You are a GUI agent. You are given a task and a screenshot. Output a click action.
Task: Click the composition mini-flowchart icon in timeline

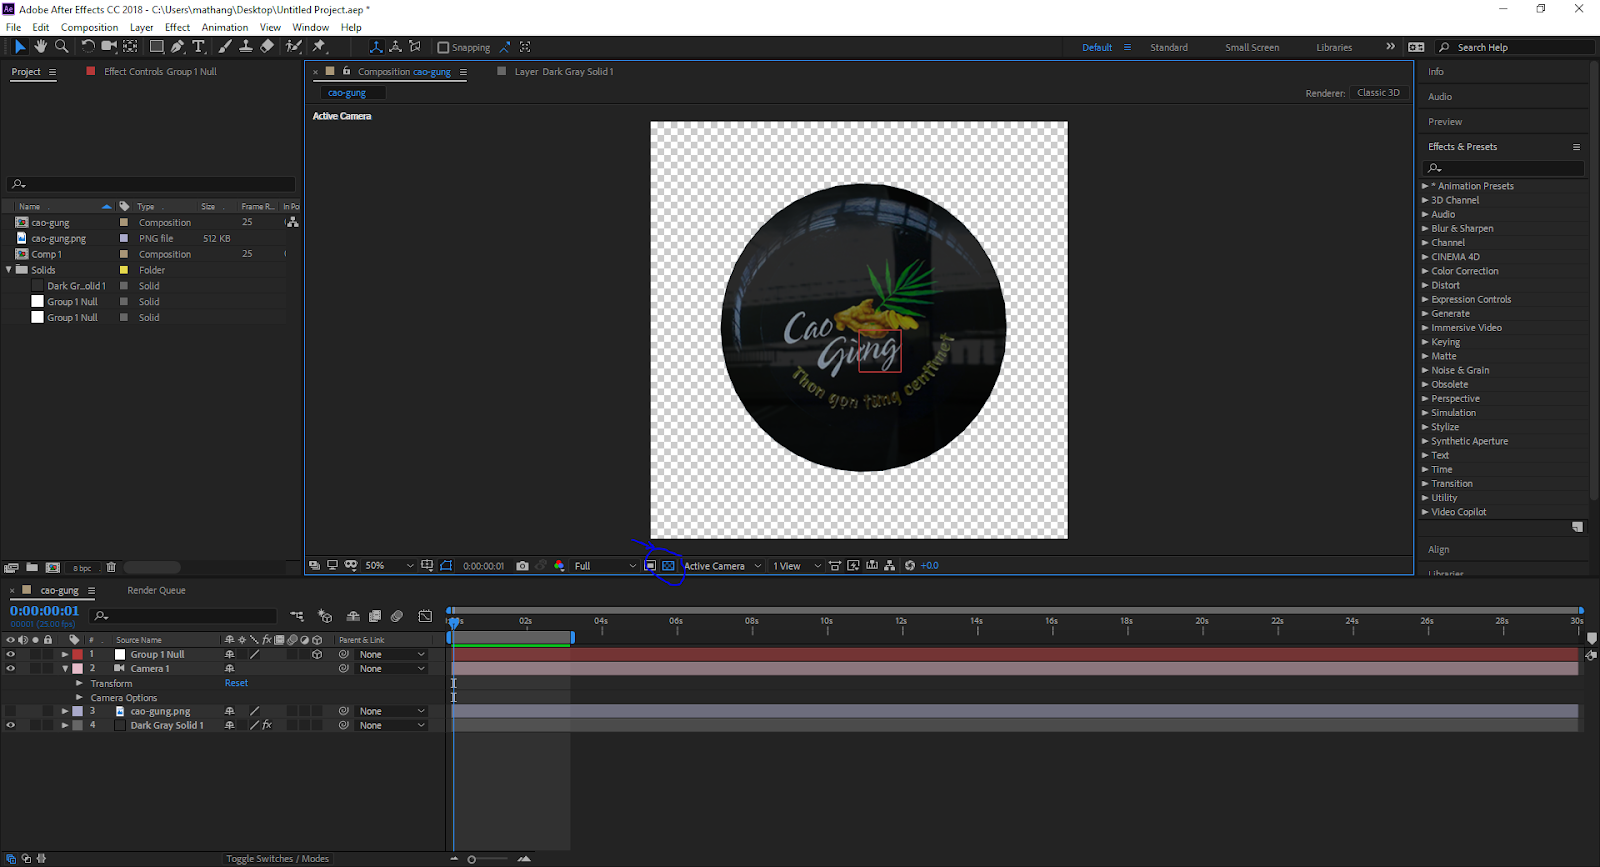(297, 616)
